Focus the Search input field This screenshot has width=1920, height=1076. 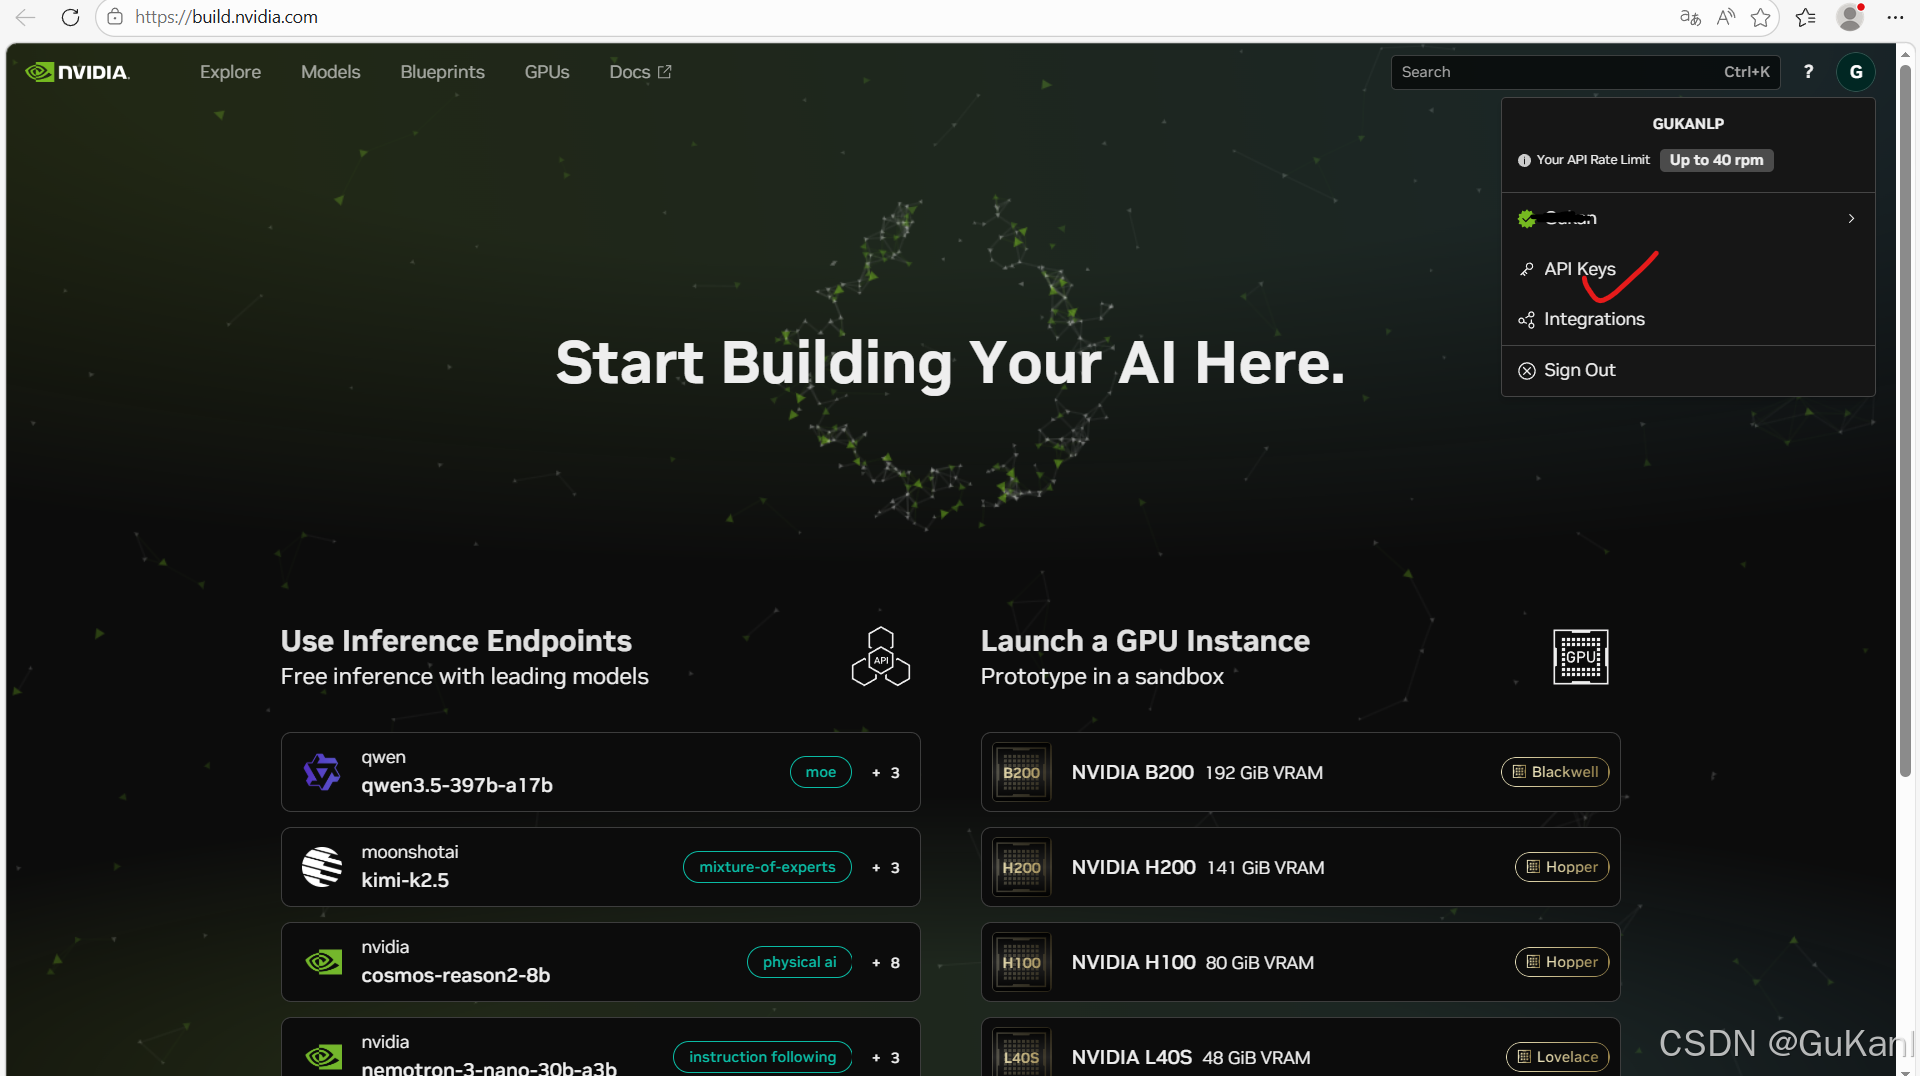(1585, 72)
